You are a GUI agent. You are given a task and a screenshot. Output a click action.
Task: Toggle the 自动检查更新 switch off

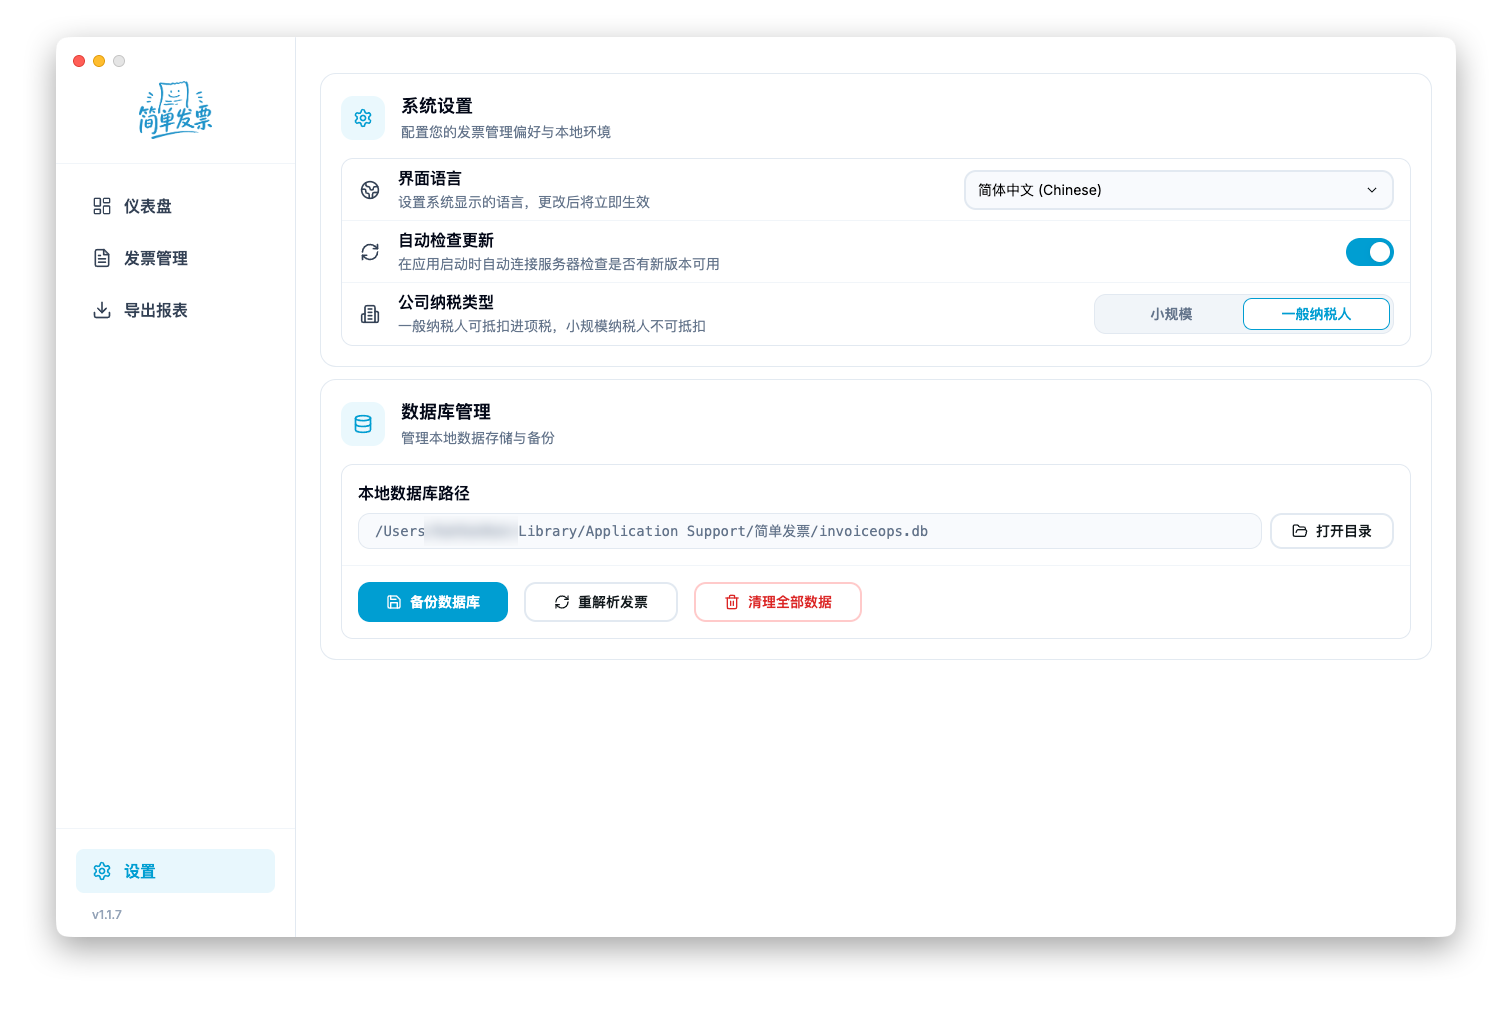click(1369, 252)
